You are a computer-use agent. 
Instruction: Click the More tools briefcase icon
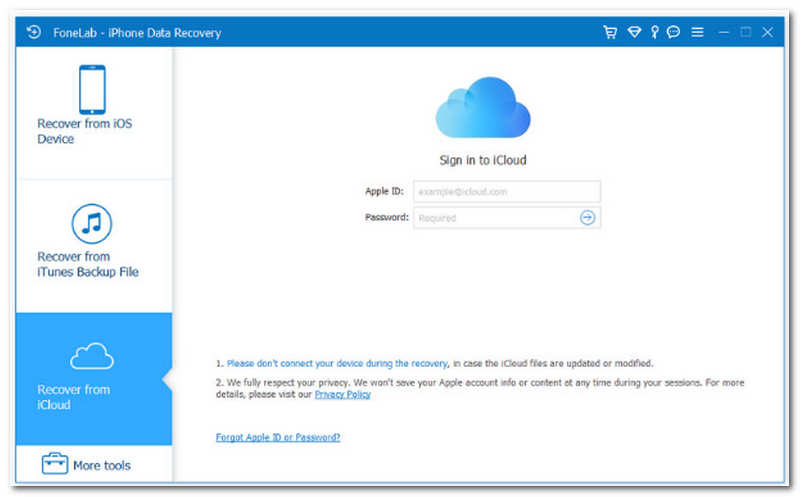(x=55, y=464)
